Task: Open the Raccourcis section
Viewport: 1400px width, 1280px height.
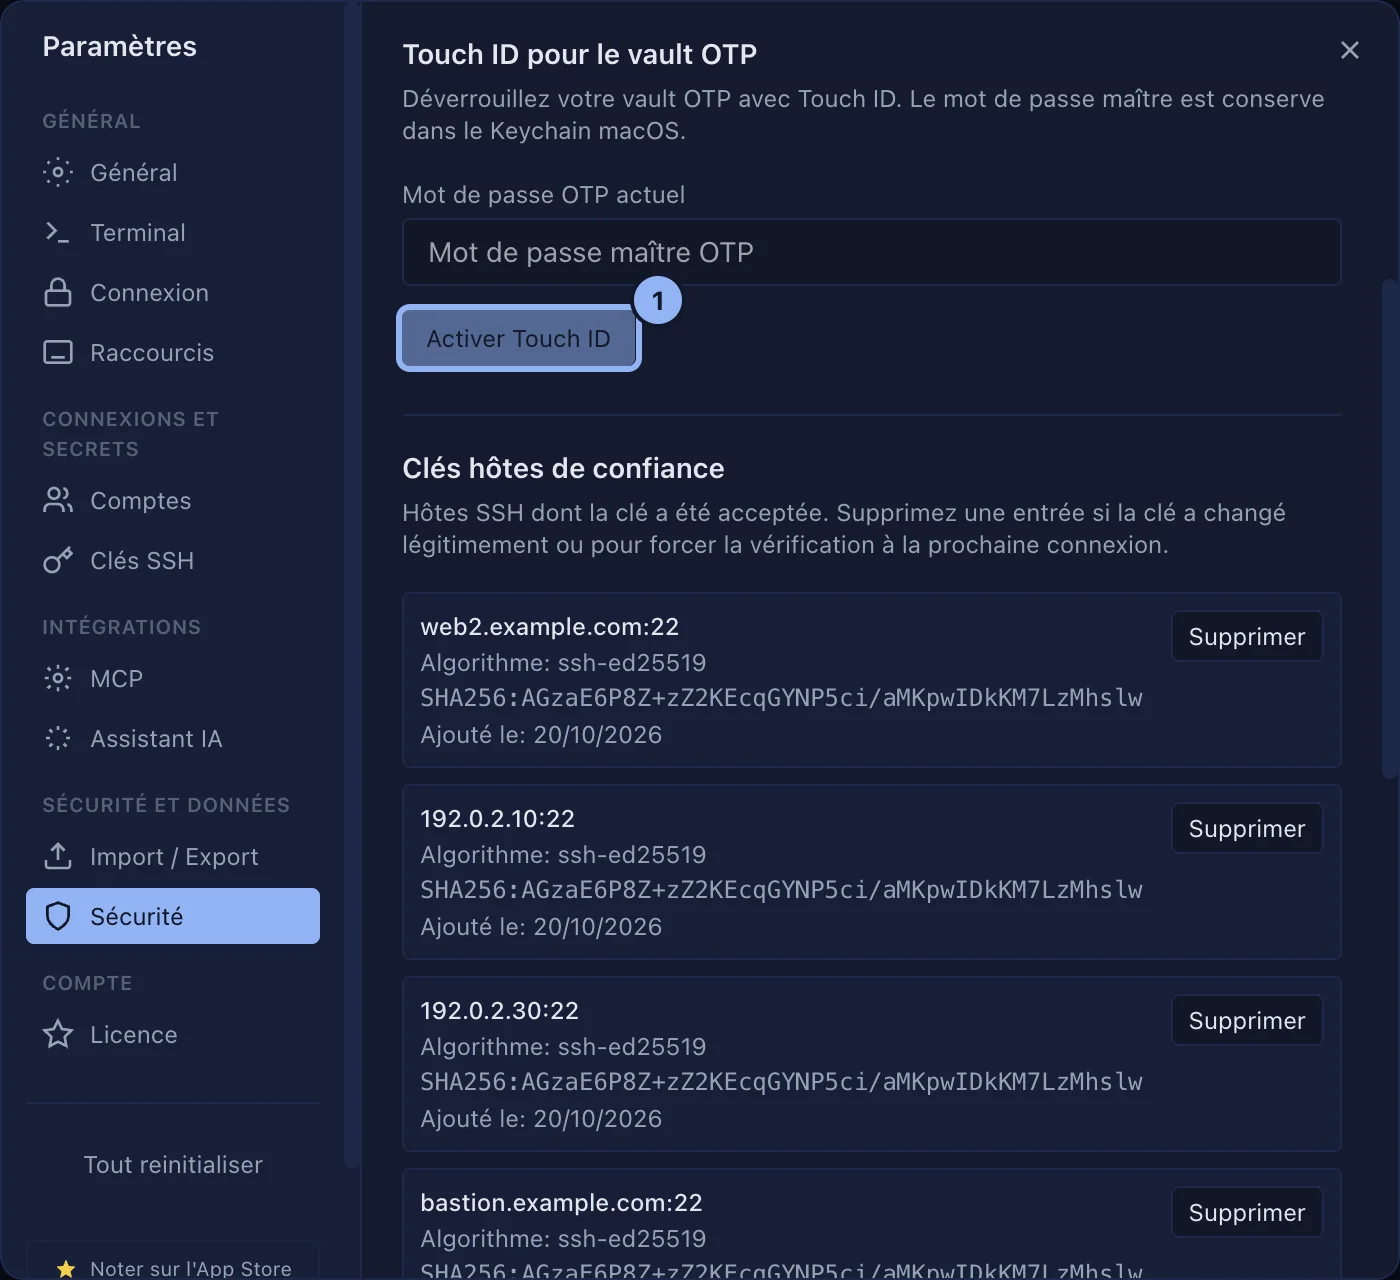Action: (x=173, y=352)
